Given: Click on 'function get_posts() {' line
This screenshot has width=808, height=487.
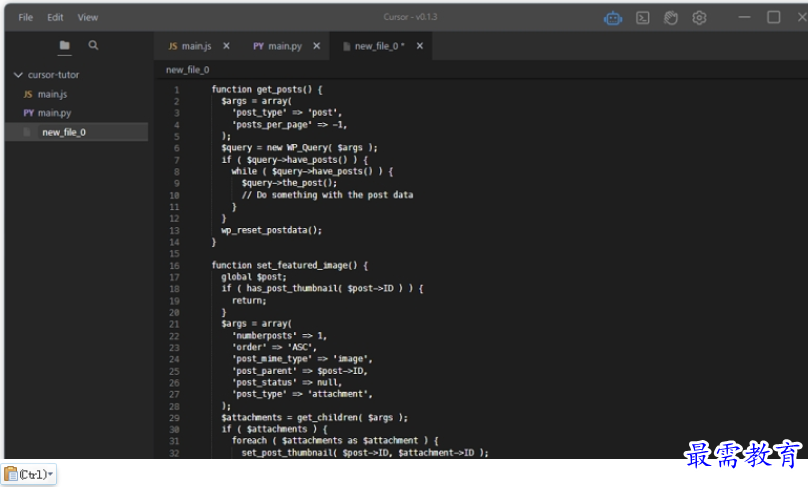Looking at the screenshot, I should click(267, 89).
